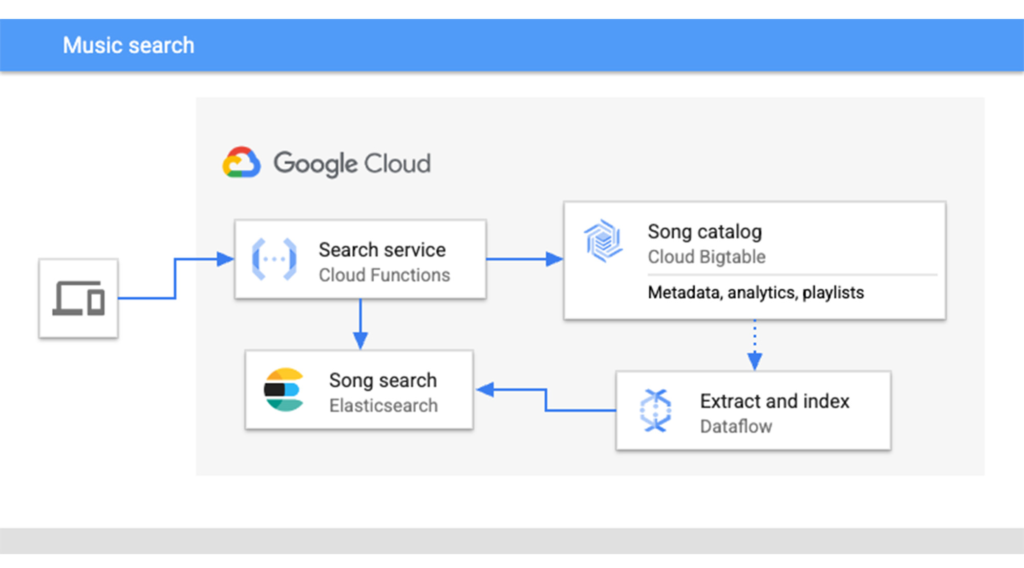Click the client devices icon

pos(79,298)
